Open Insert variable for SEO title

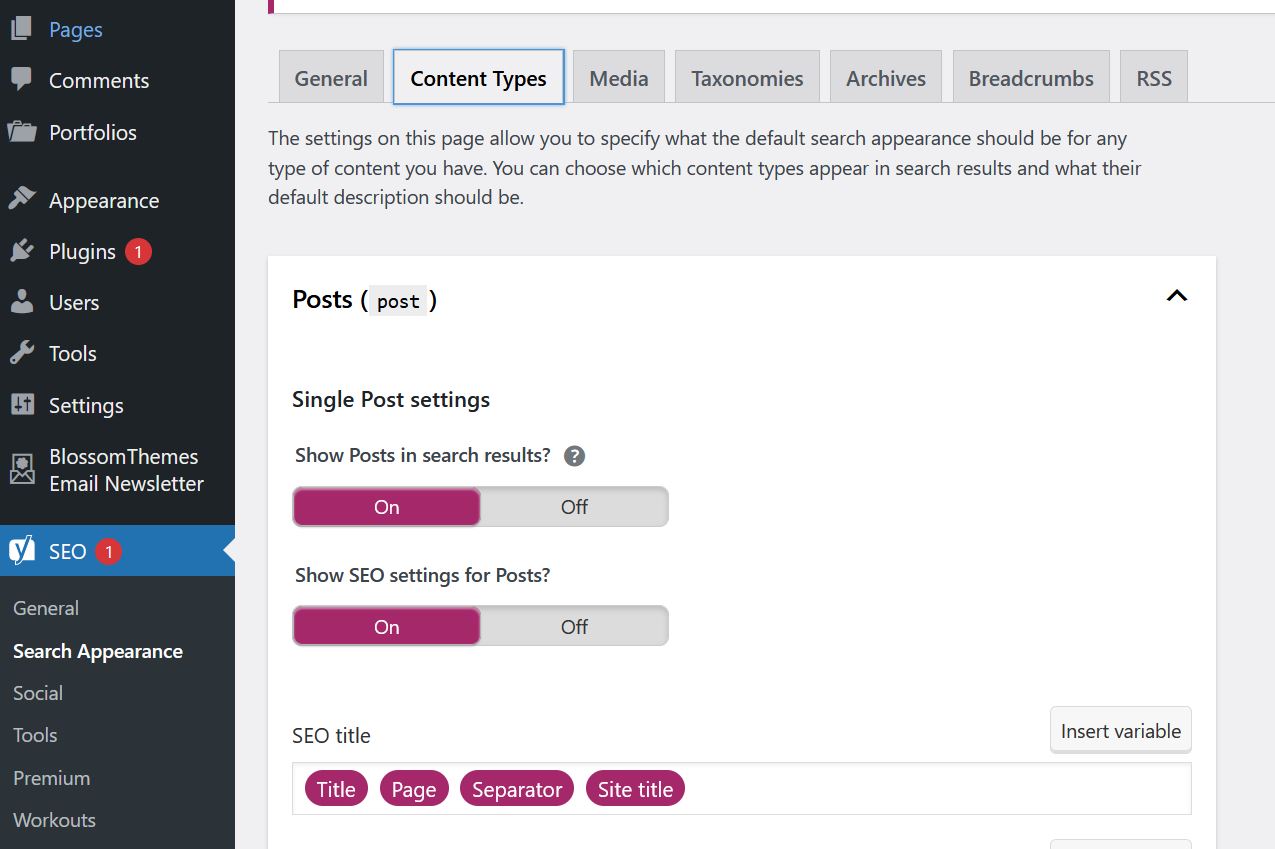point(1120,731)
